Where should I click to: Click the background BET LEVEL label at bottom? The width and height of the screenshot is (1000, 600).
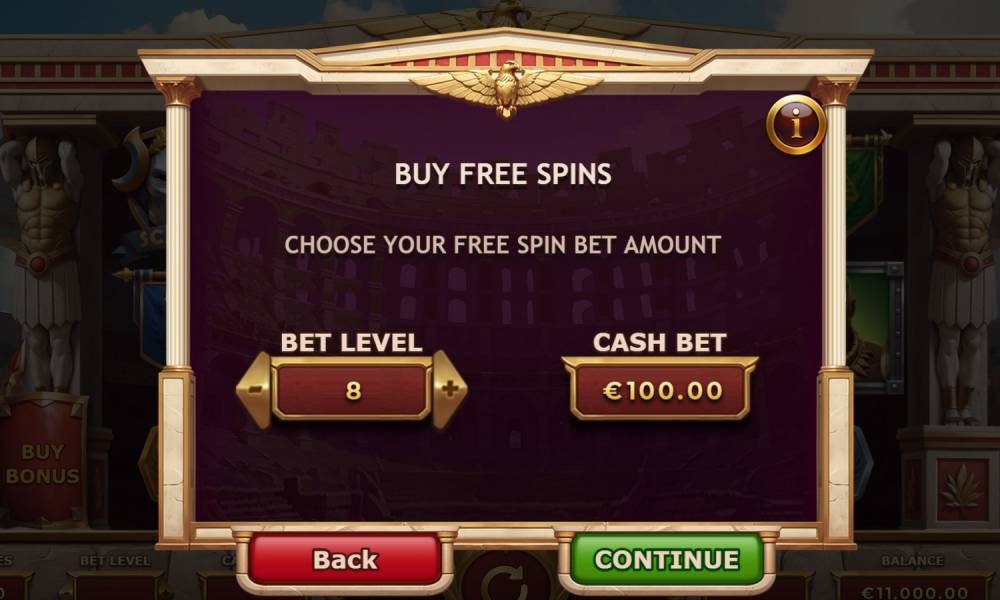tap(115, 560)
